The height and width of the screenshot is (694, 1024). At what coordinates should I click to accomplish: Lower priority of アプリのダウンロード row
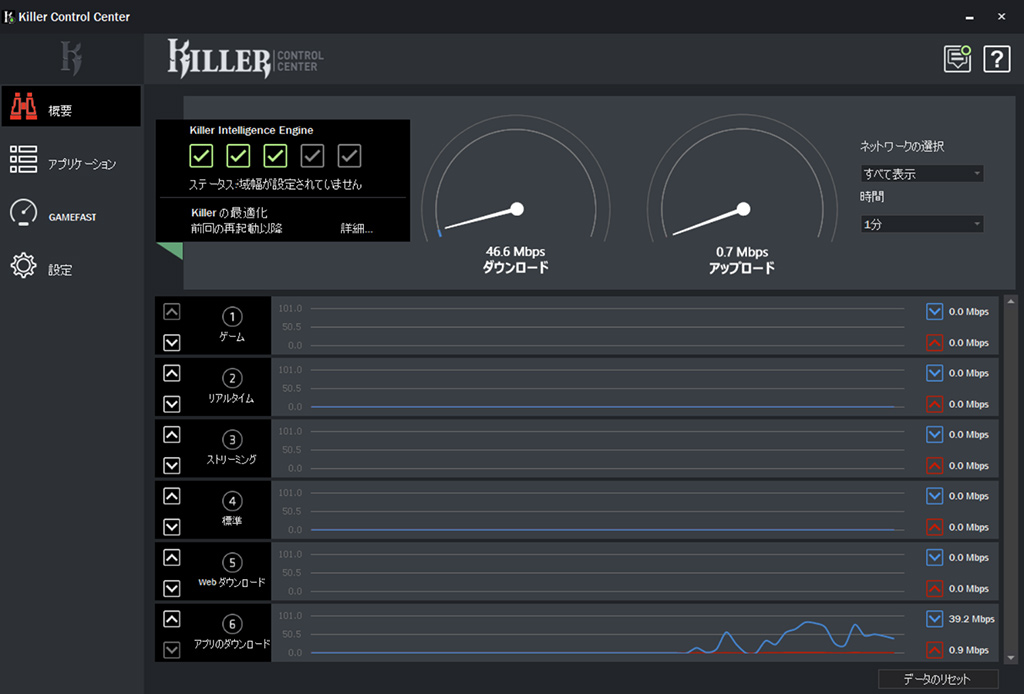pyautogui.click(x=172, y=650)
